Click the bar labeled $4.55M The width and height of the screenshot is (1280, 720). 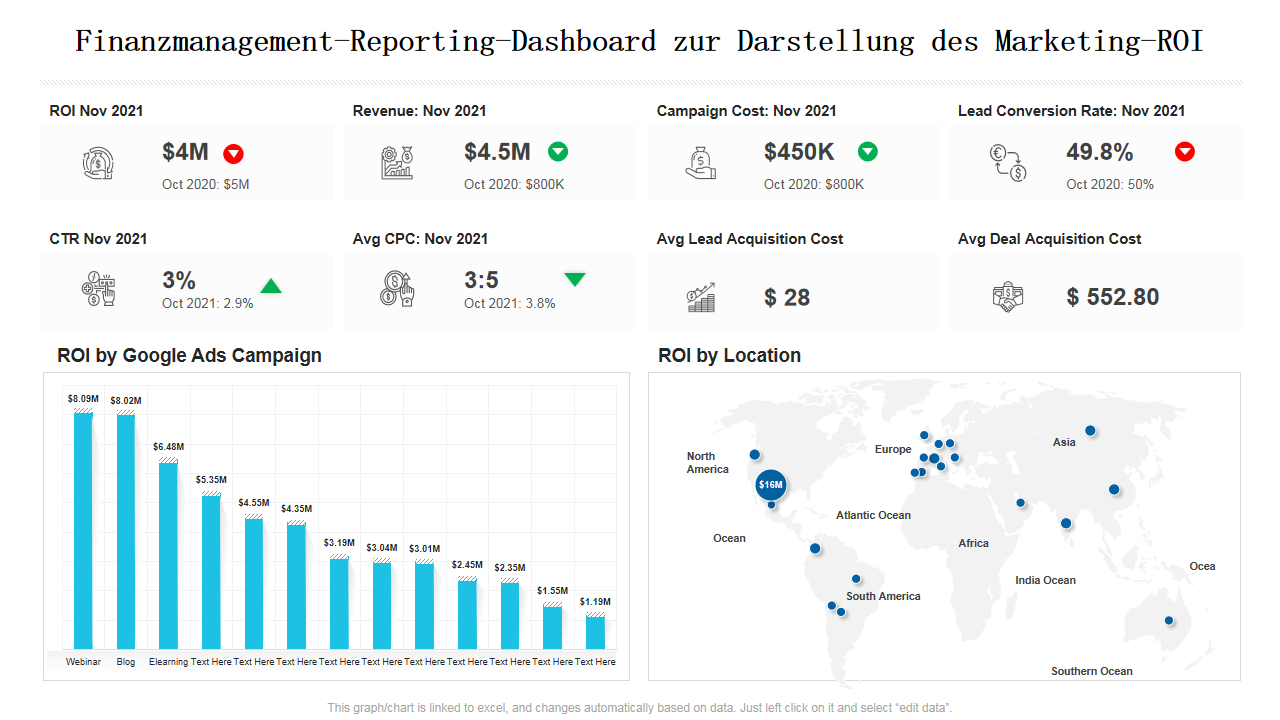[254, 582]
